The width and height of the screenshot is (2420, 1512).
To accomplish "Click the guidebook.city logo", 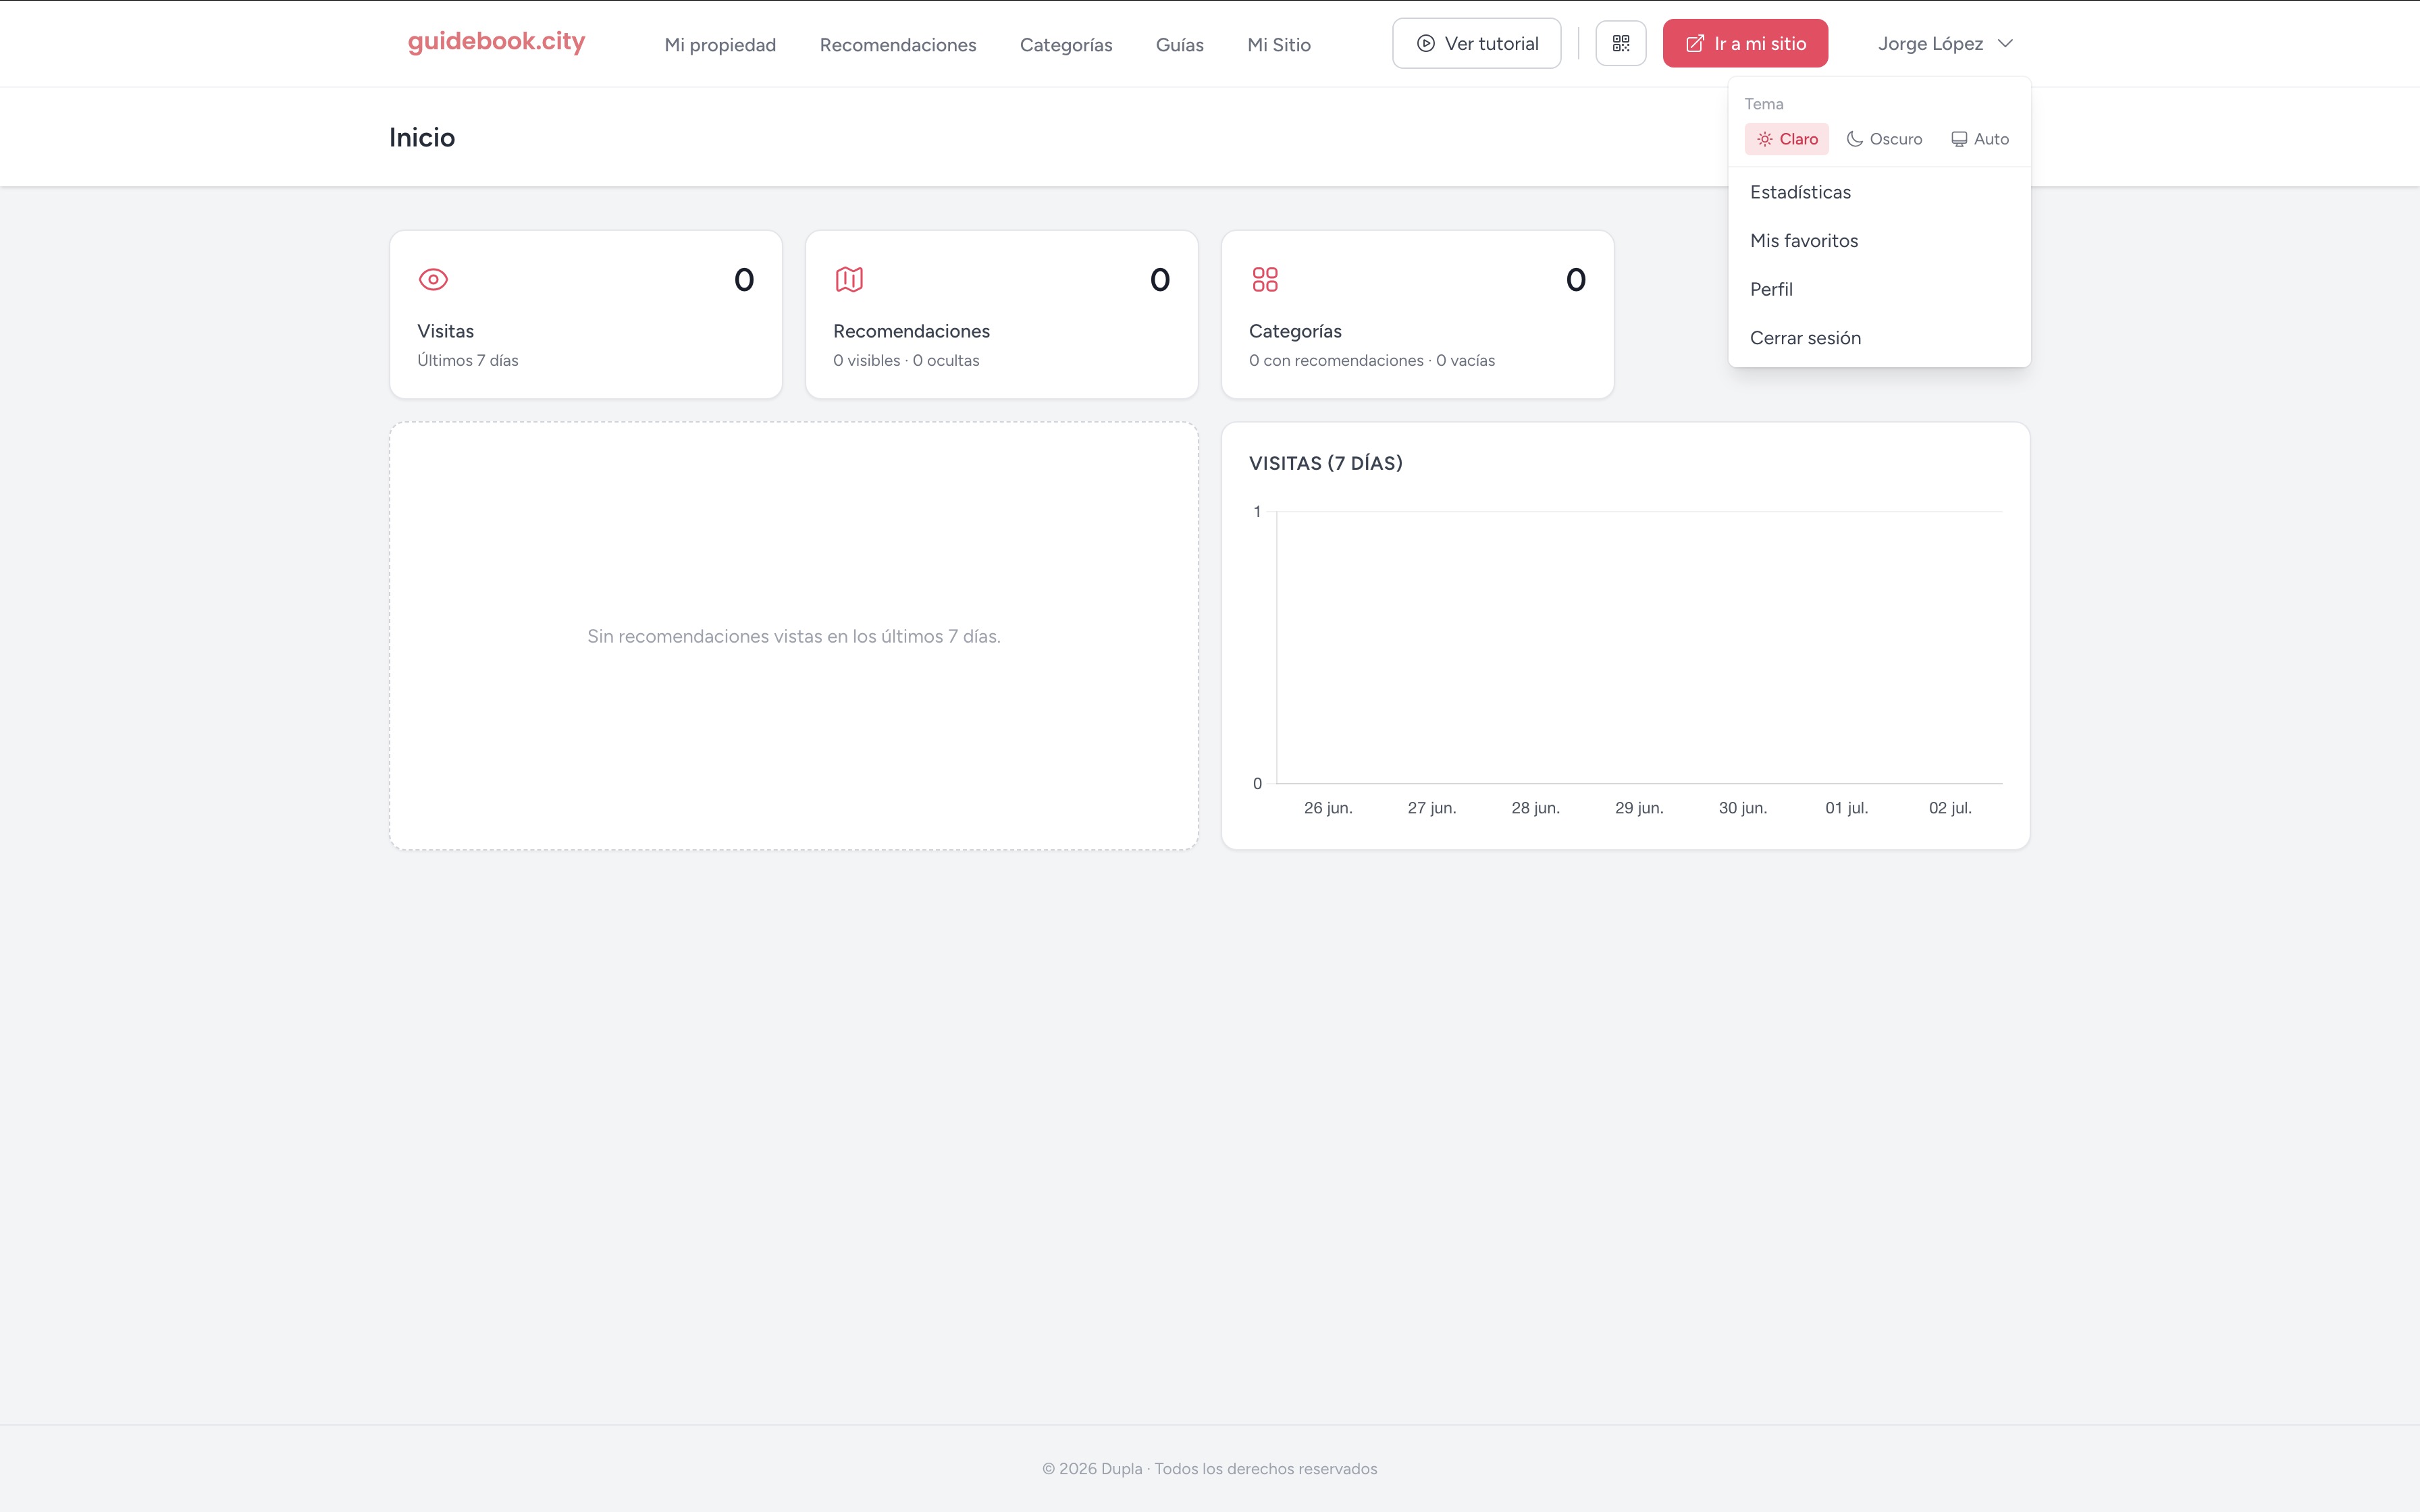I will tap(496, 42).
